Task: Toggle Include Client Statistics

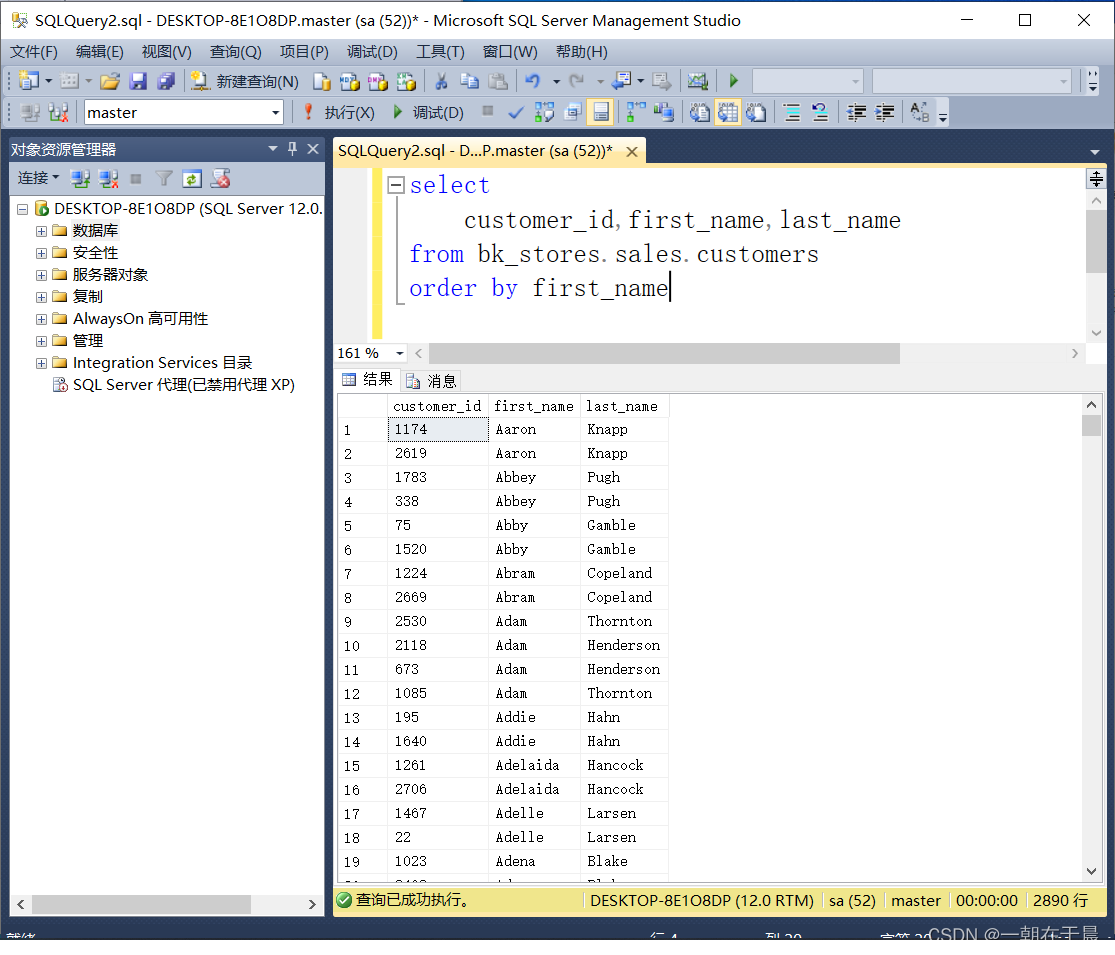Action: [664, 112]
